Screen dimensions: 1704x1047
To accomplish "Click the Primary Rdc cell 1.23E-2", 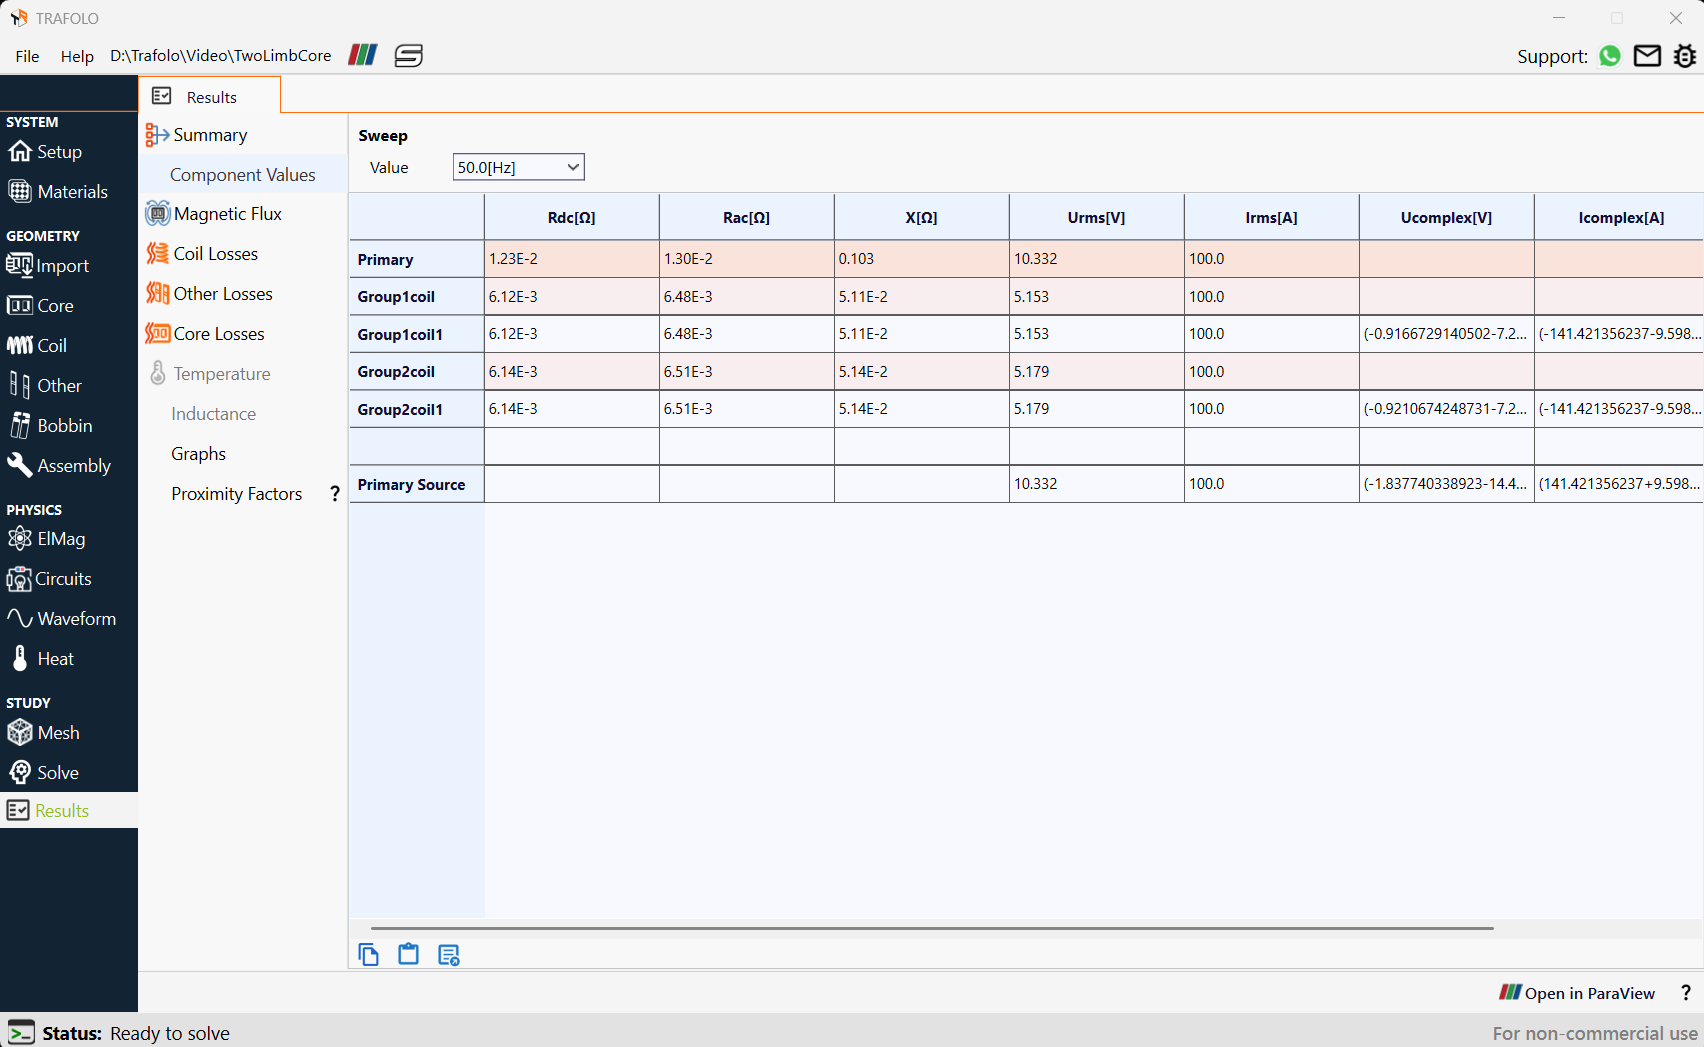I will [x=572, y=259].
